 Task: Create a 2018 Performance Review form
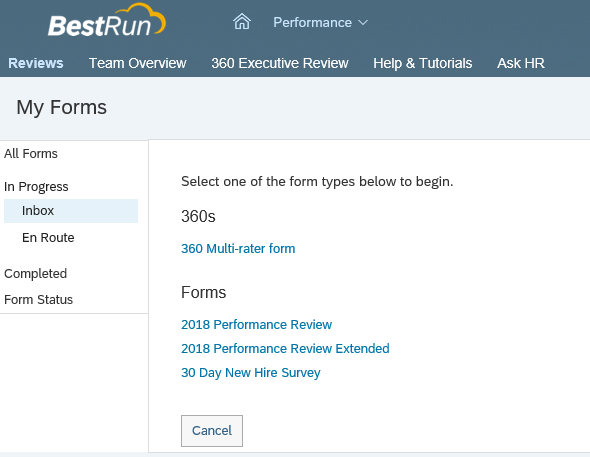pos(257,325)
